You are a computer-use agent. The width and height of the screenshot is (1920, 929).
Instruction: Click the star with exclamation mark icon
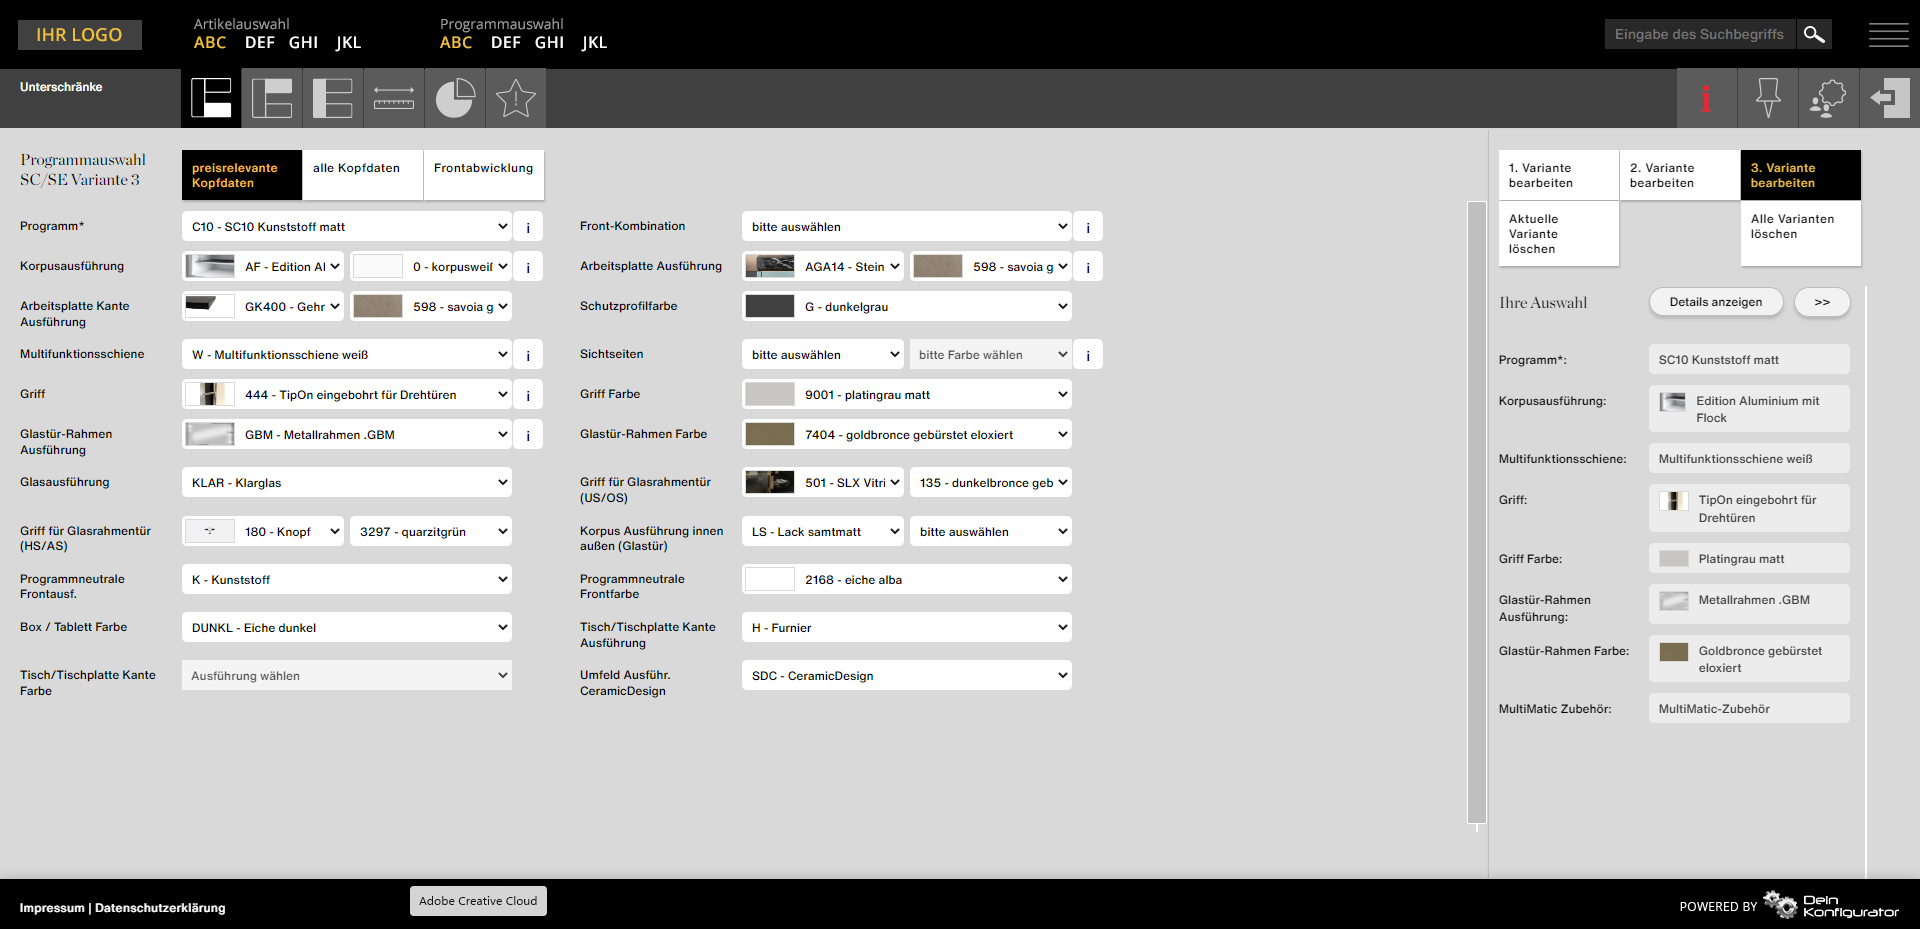tap(516, 98)
